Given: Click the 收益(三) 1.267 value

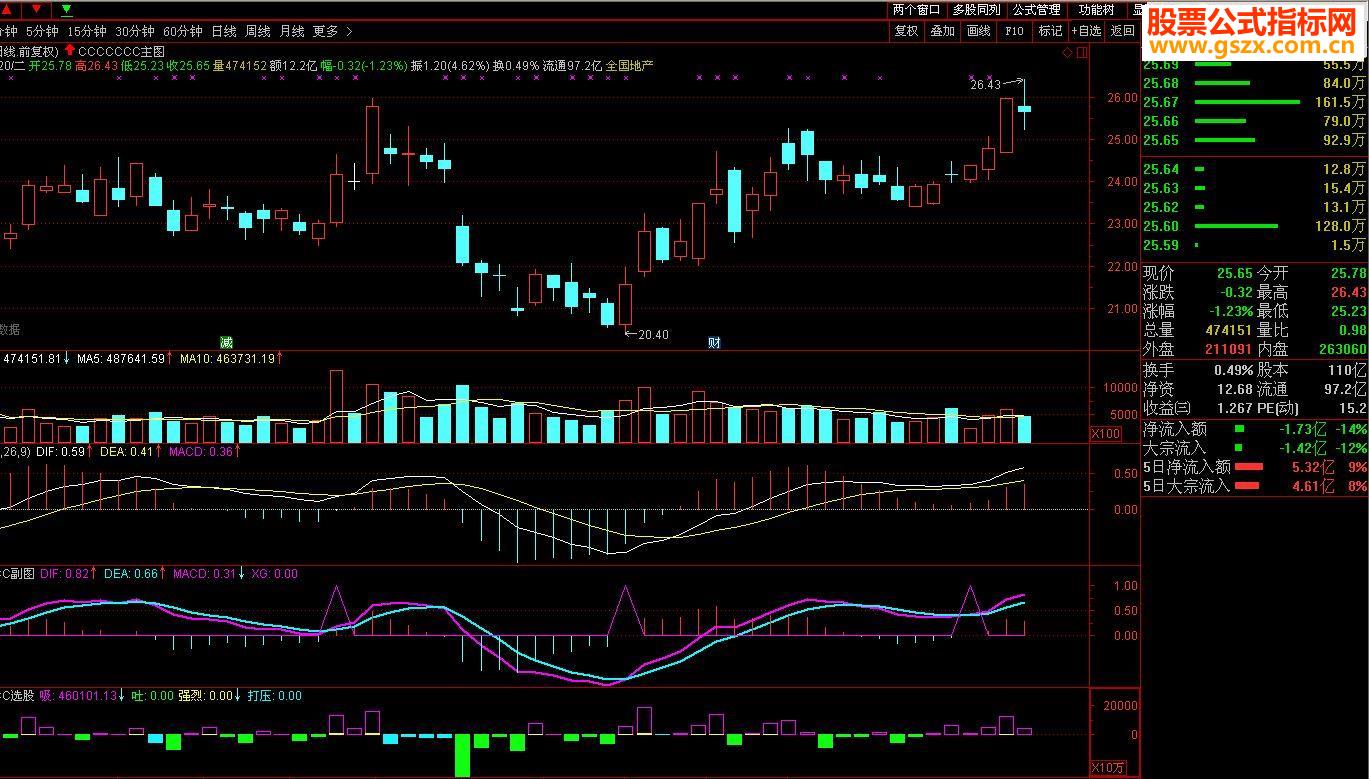Looking at the screenshot, I should click(x=1235, y=408).
